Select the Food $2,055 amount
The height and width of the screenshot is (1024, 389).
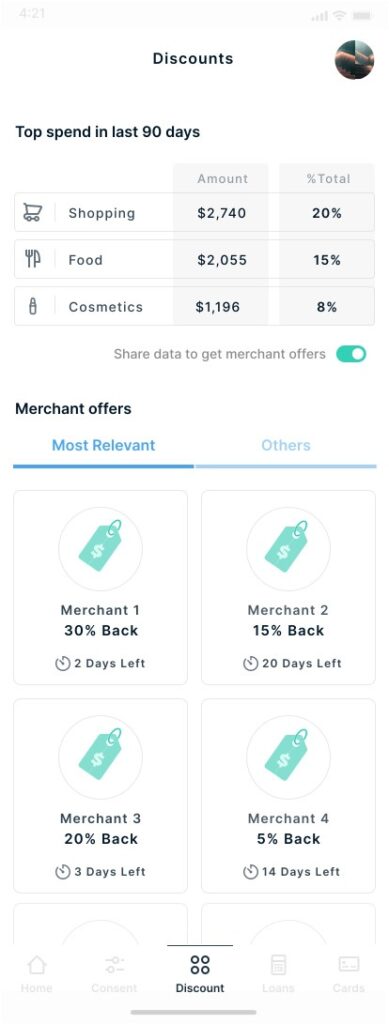[x=222, y=260]
